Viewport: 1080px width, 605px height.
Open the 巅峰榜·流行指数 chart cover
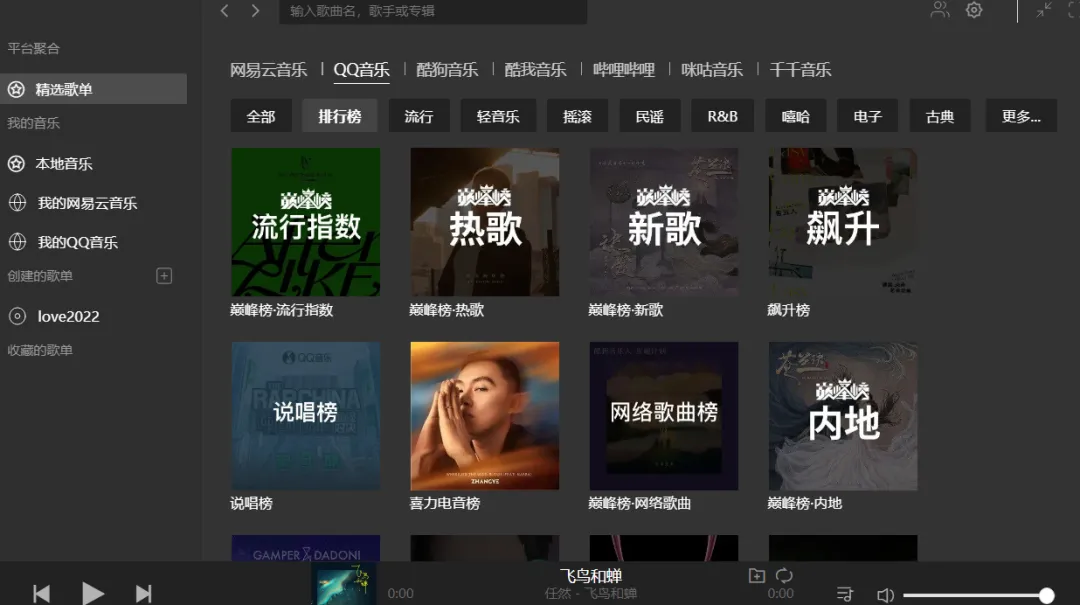(306, 222)
